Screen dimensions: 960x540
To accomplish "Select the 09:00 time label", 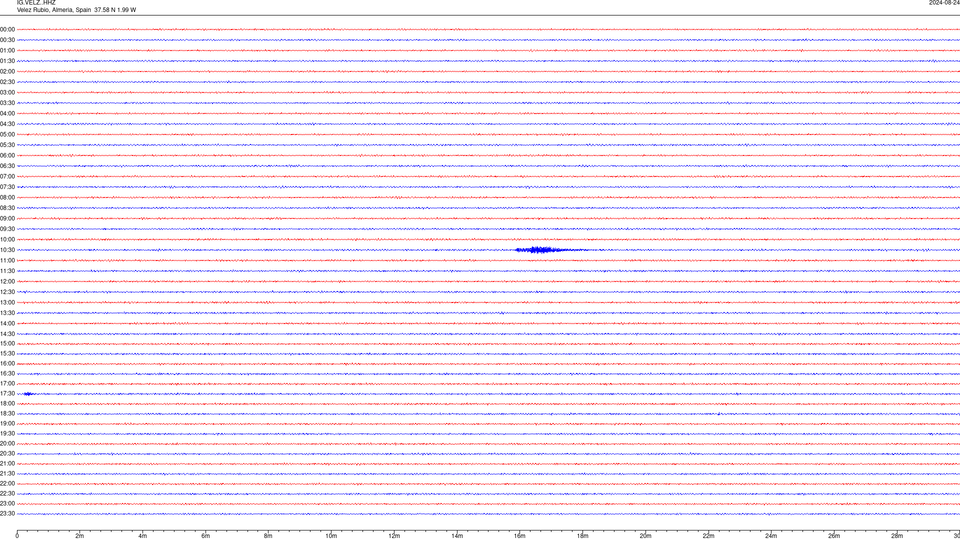I will (7, 219).
